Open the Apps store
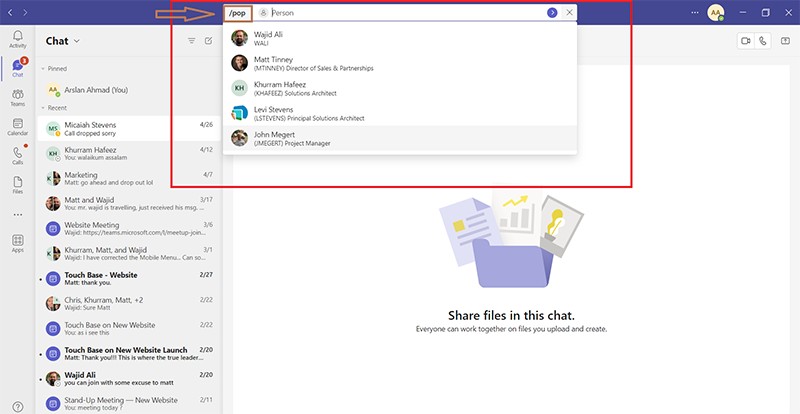 point(17,243)
